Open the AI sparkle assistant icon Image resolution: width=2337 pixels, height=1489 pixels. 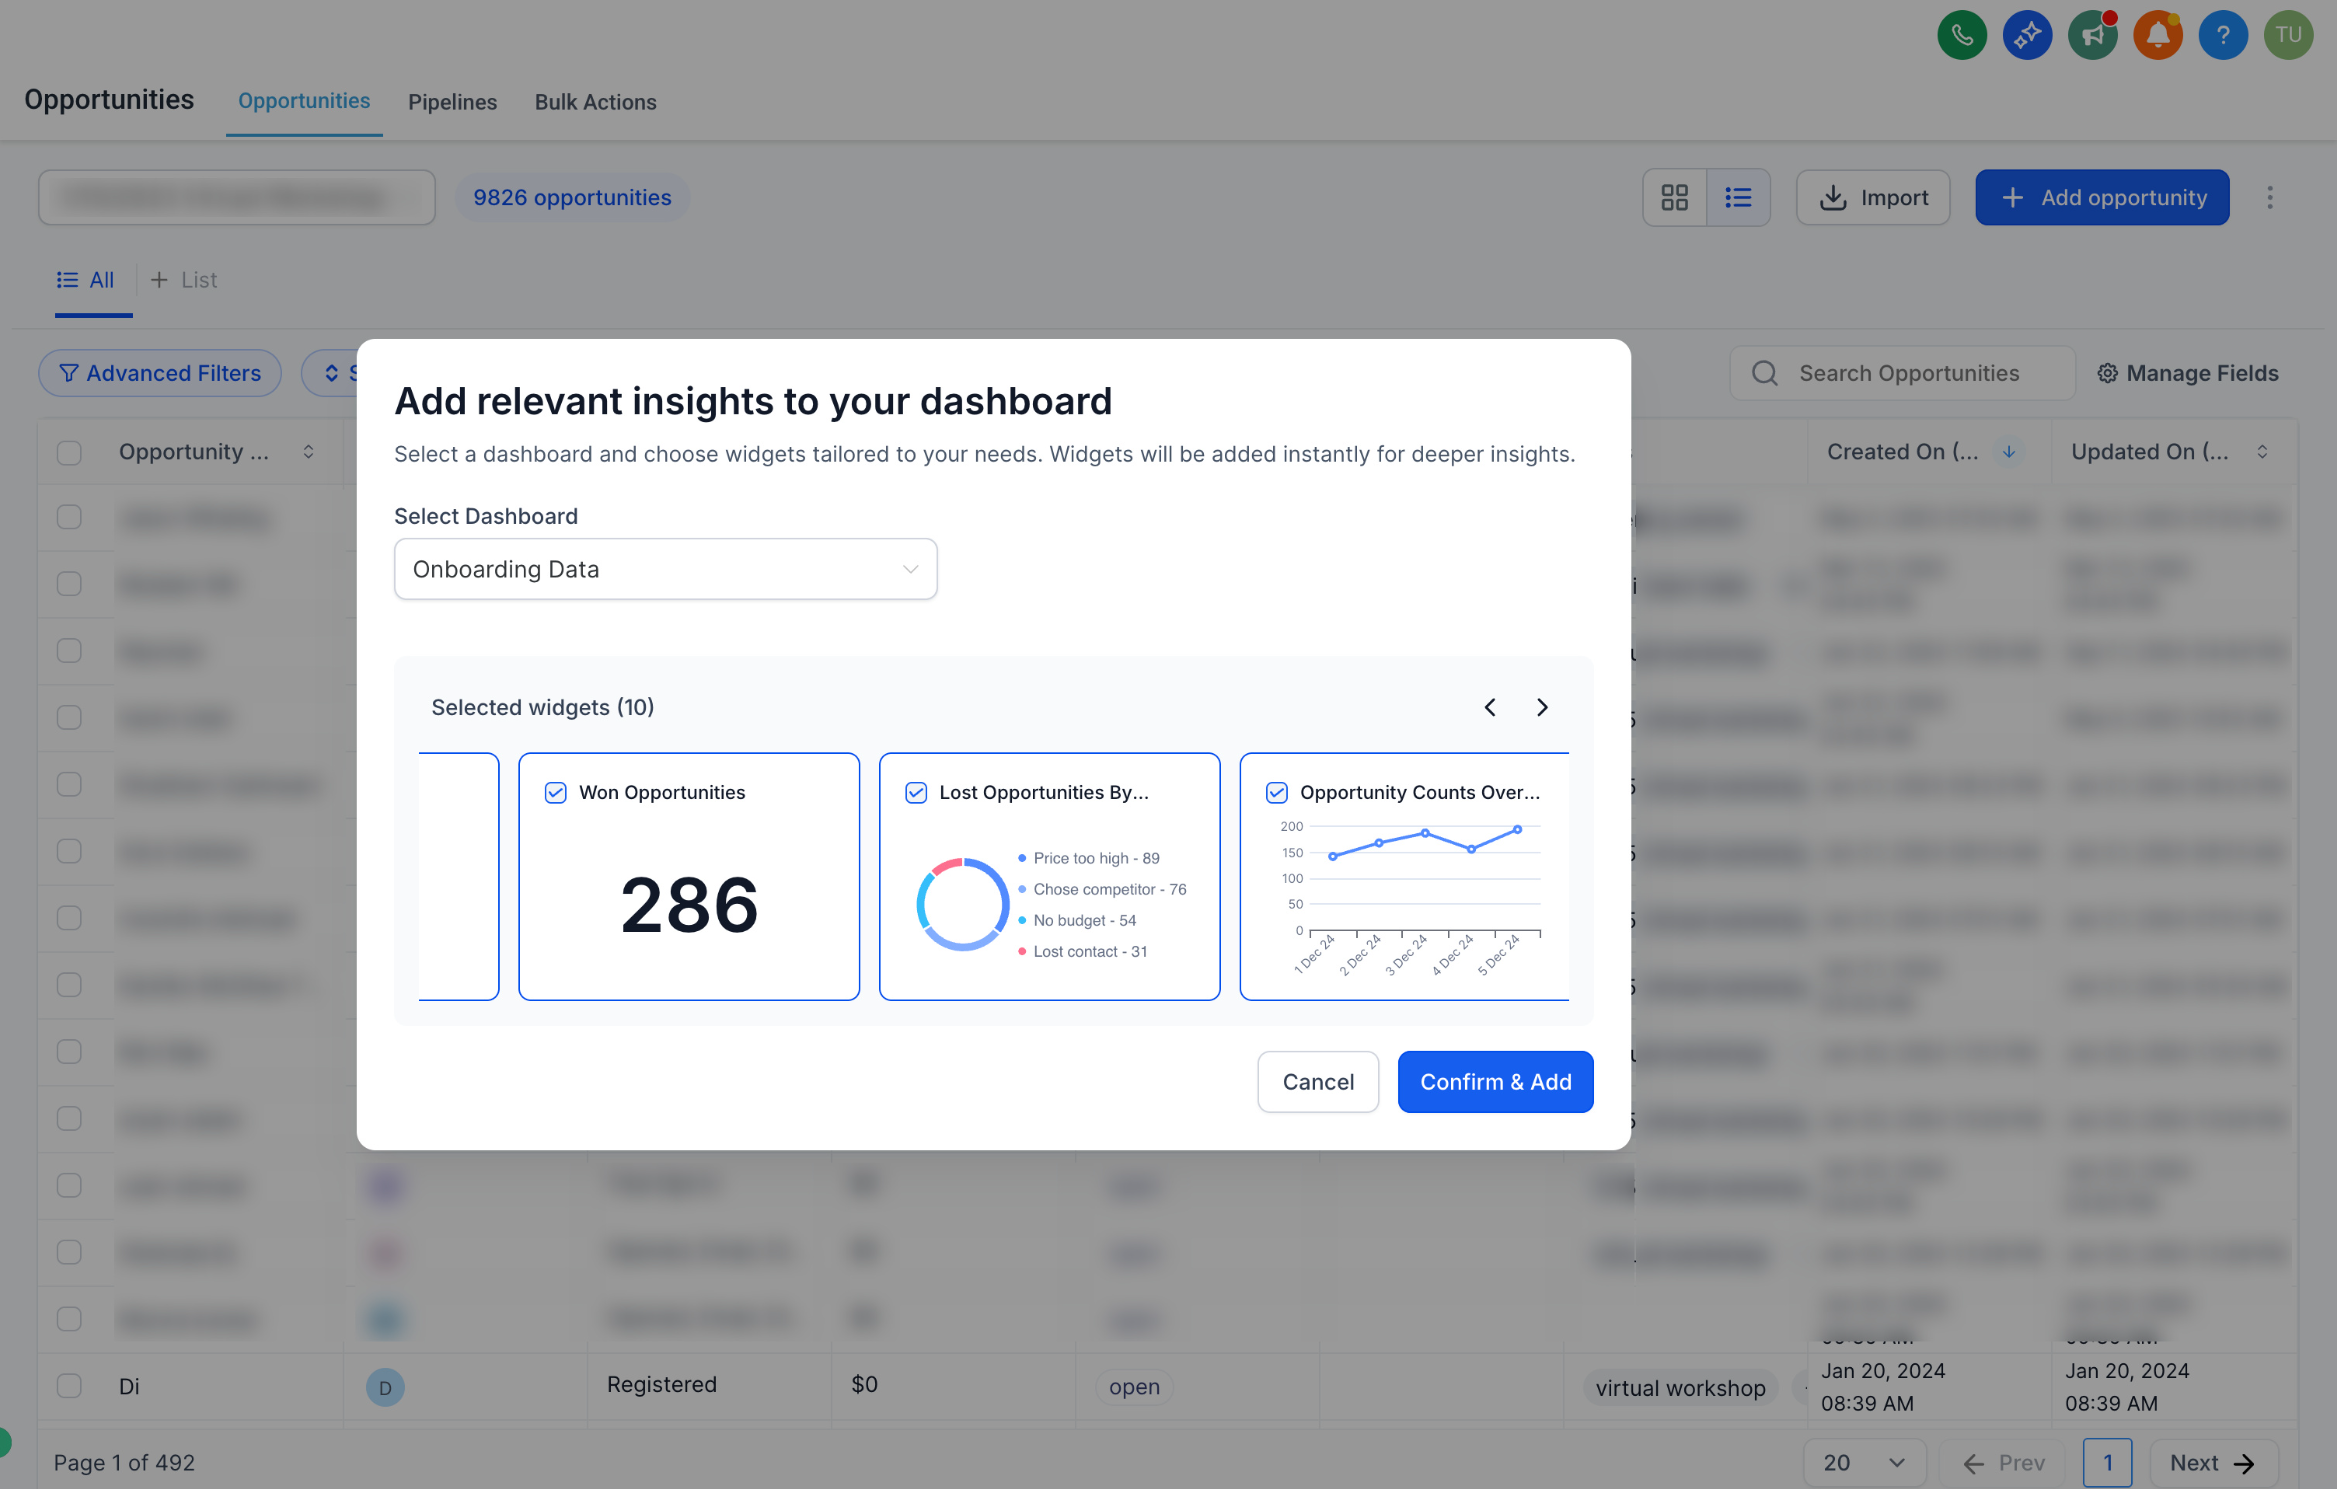2027,35
